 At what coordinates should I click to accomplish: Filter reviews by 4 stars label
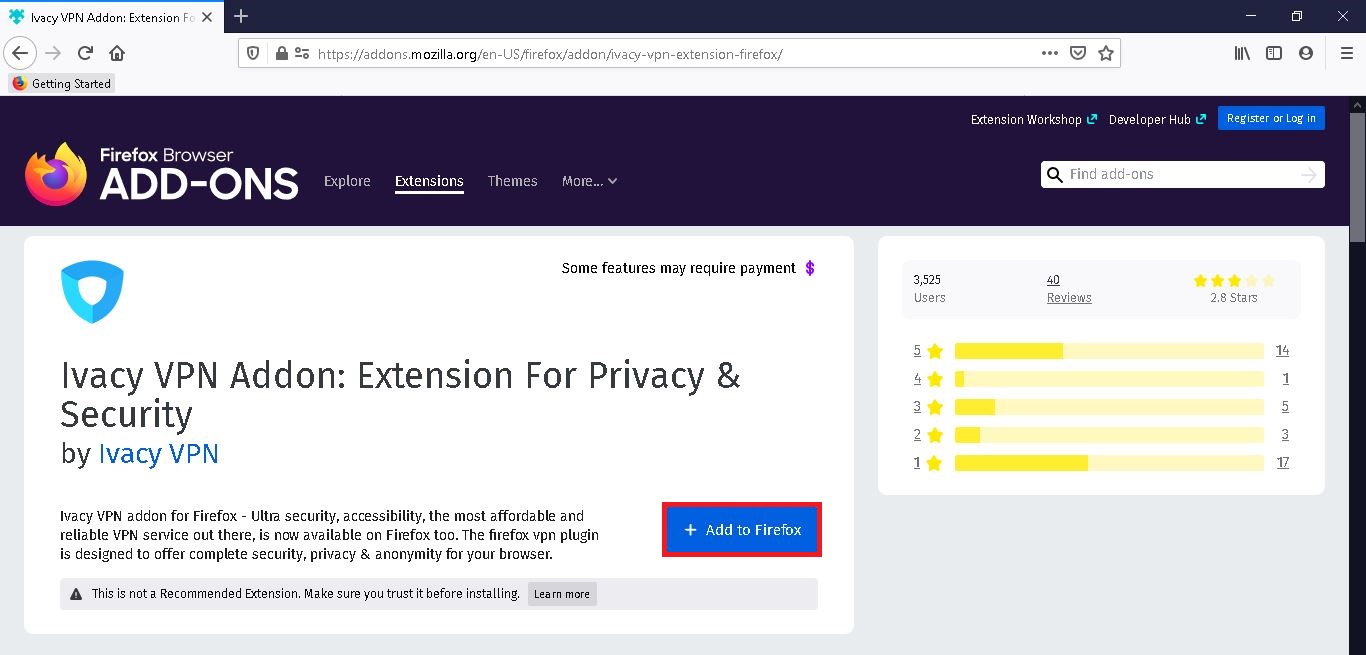coord(928,379)
